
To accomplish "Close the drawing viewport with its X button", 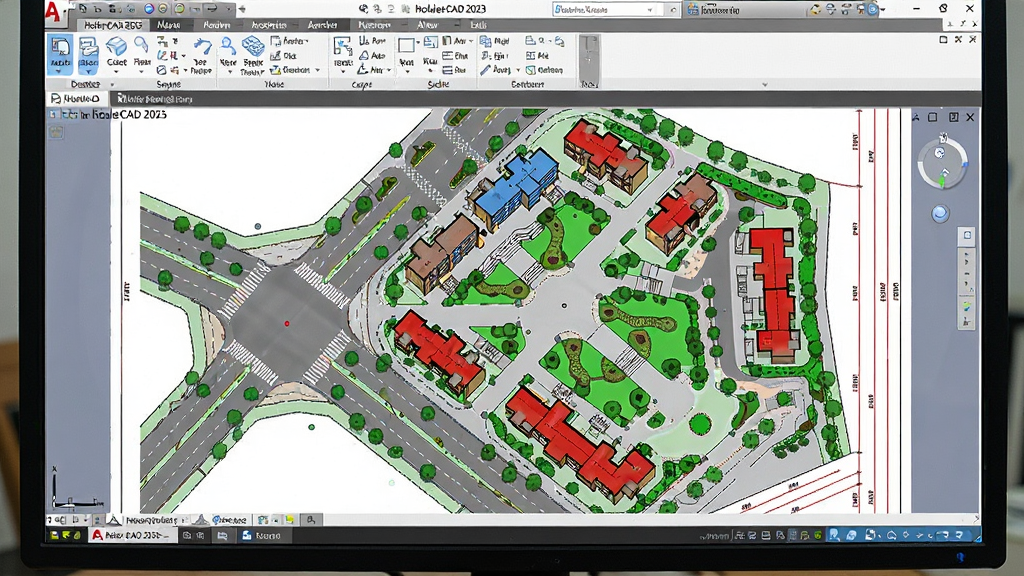I will coord(970,118).
